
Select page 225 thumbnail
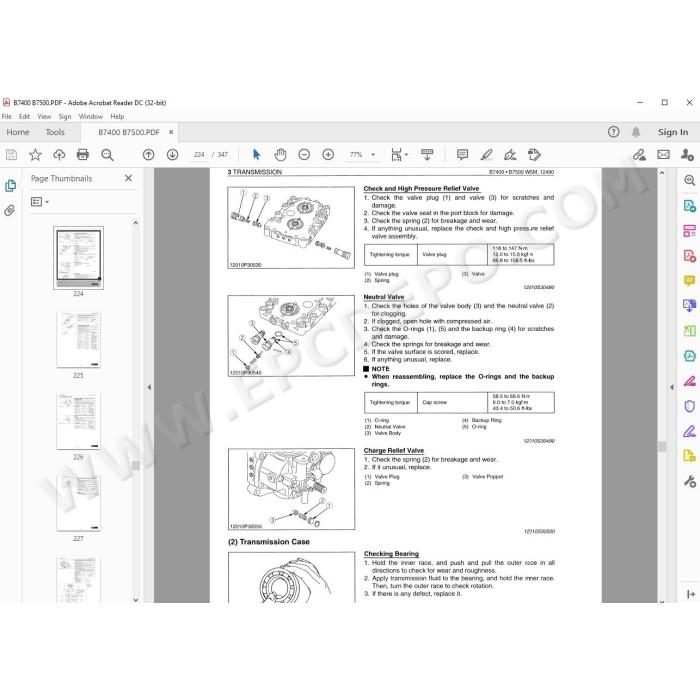[x=78, y=340]
